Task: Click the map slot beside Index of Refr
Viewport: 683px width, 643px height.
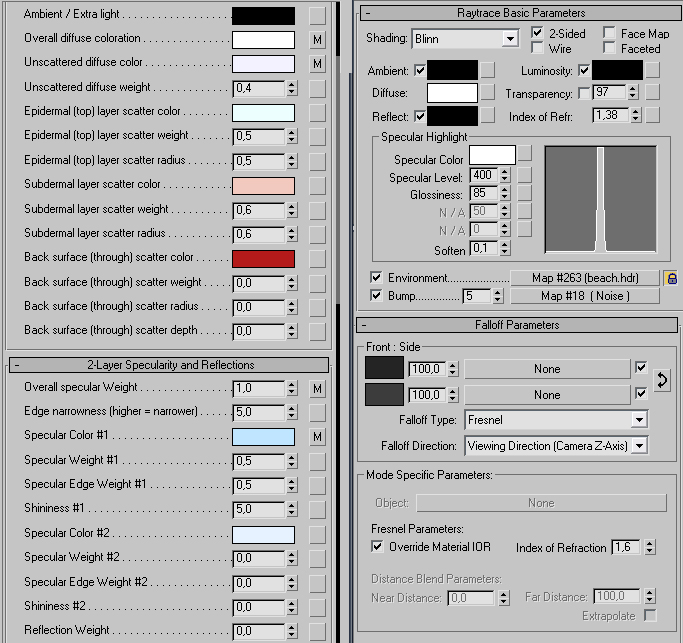Action: tap(652, 115)
